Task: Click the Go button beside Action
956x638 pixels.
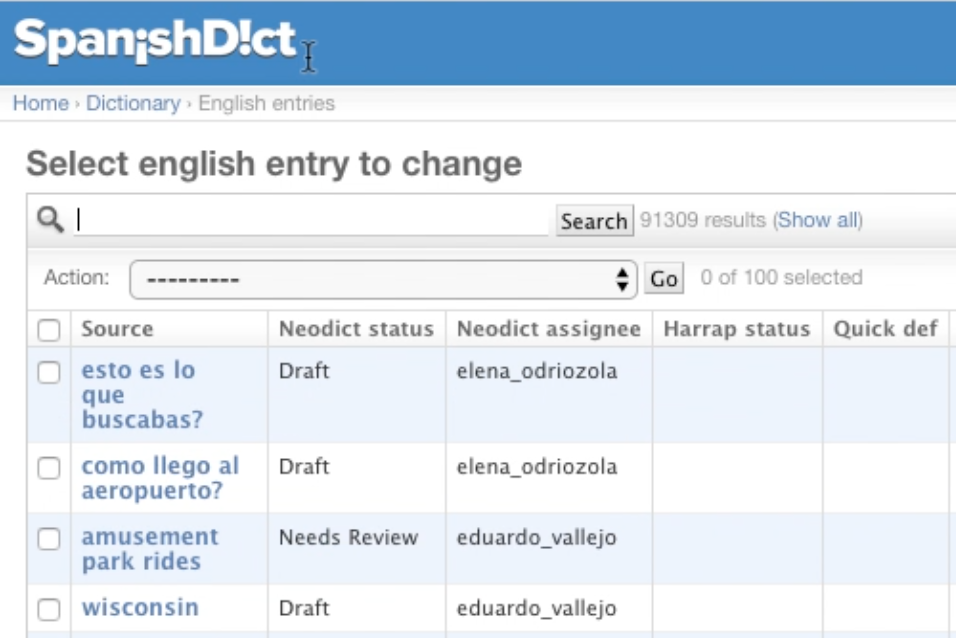Action: pyautogui.click(x=664, y=279)
